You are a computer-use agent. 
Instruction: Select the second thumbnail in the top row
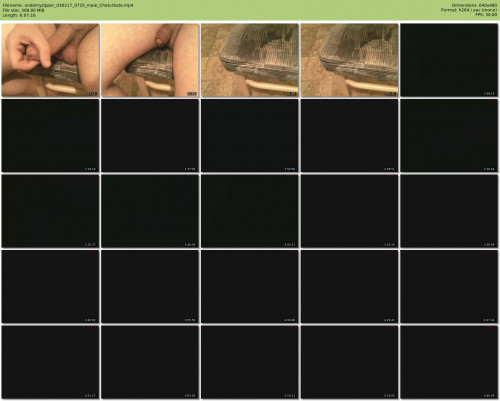150,60
